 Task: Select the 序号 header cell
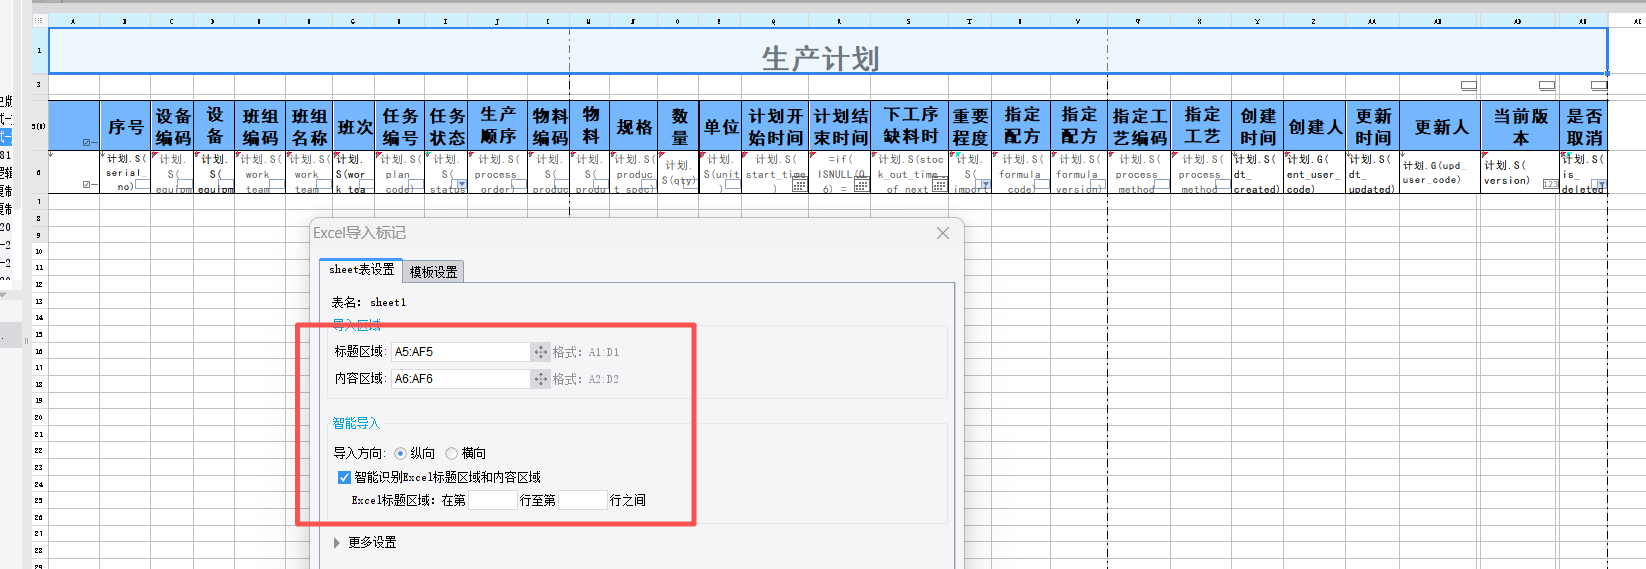click(126, 126)
